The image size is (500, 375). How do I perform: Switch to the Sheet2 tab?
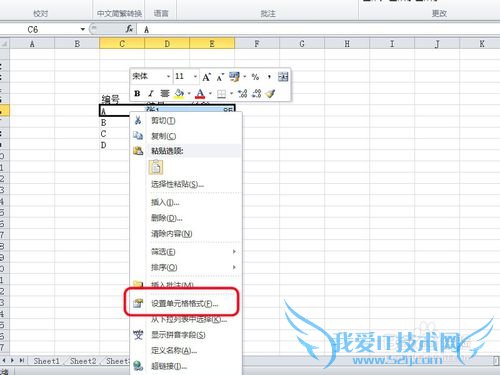tap(83, 361)
